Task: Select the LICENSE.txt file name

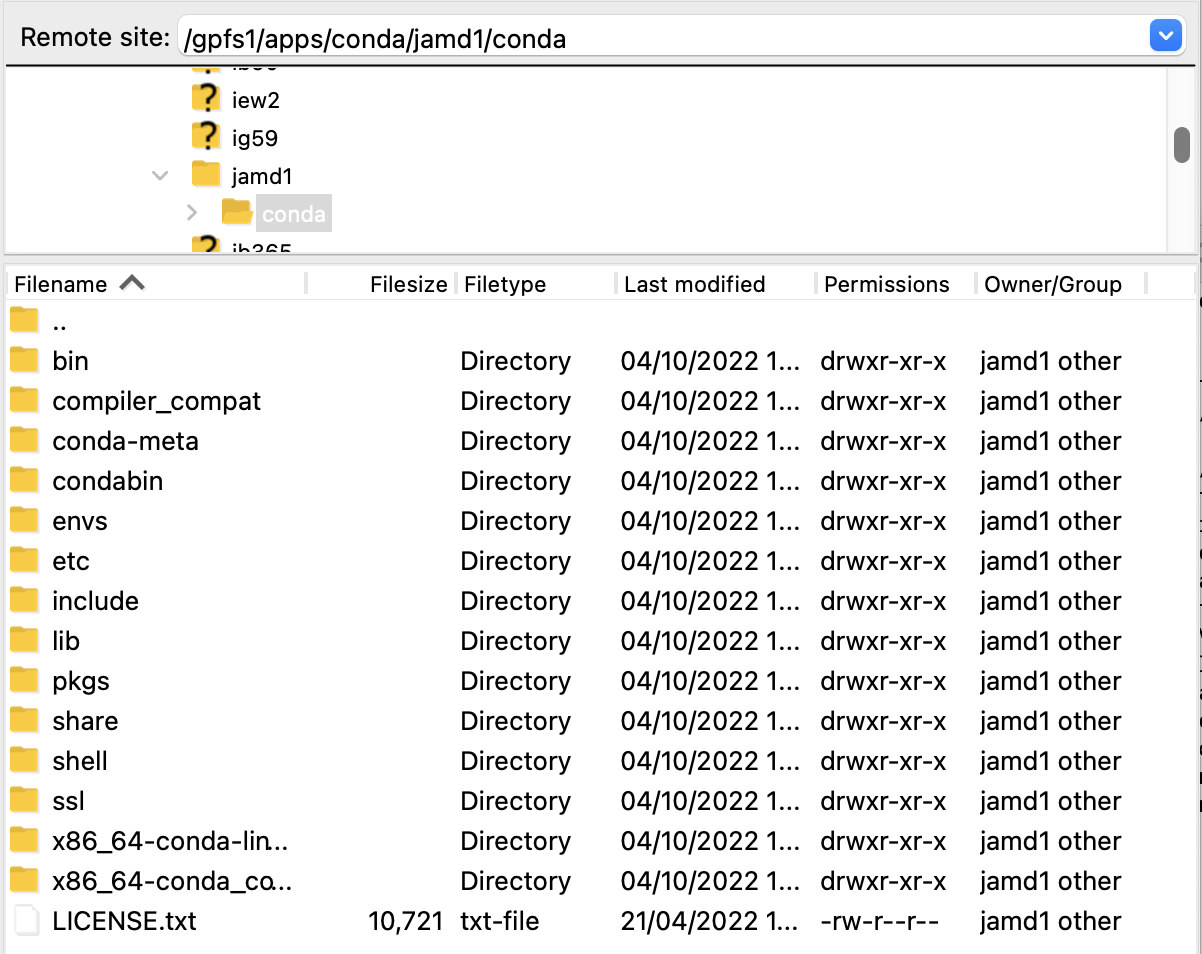Action: [124, 921]
